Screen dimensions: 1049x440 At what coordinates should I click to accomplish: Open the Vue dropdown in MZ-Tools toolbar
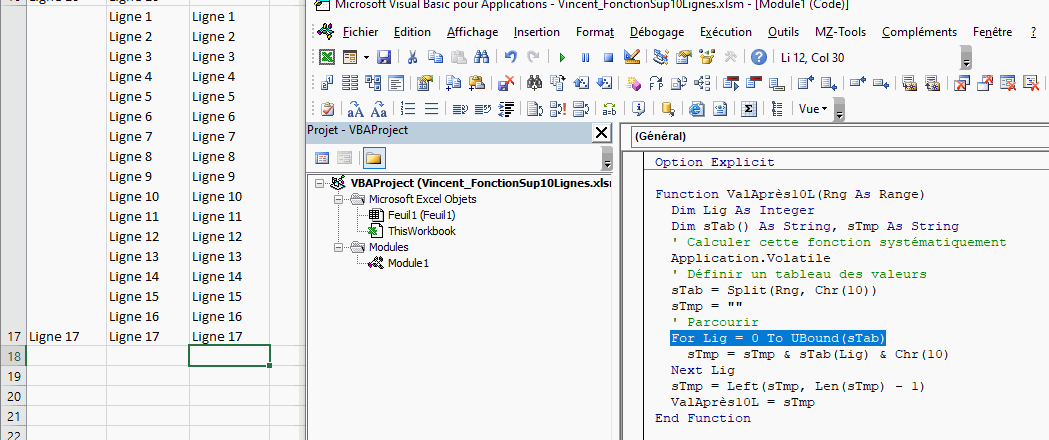point(813,109)
